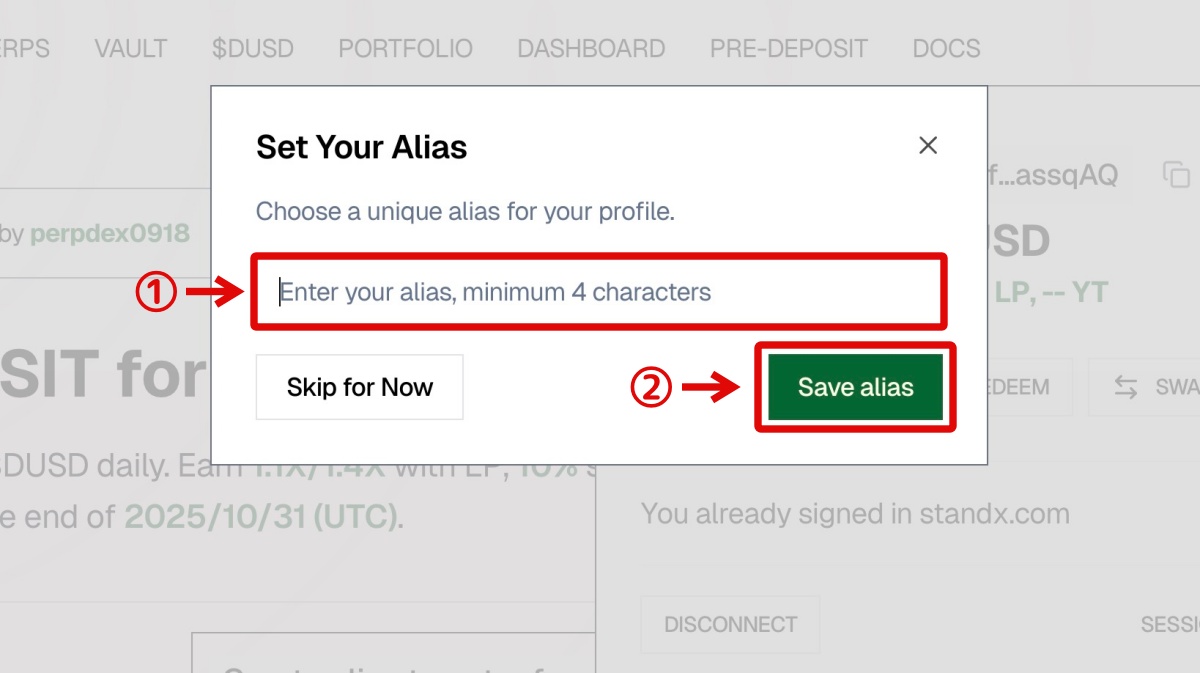Screen dimensions: 1200x673
Task: Choose Skip for Now
Action: pyautogui.click(x=360, y=387)
